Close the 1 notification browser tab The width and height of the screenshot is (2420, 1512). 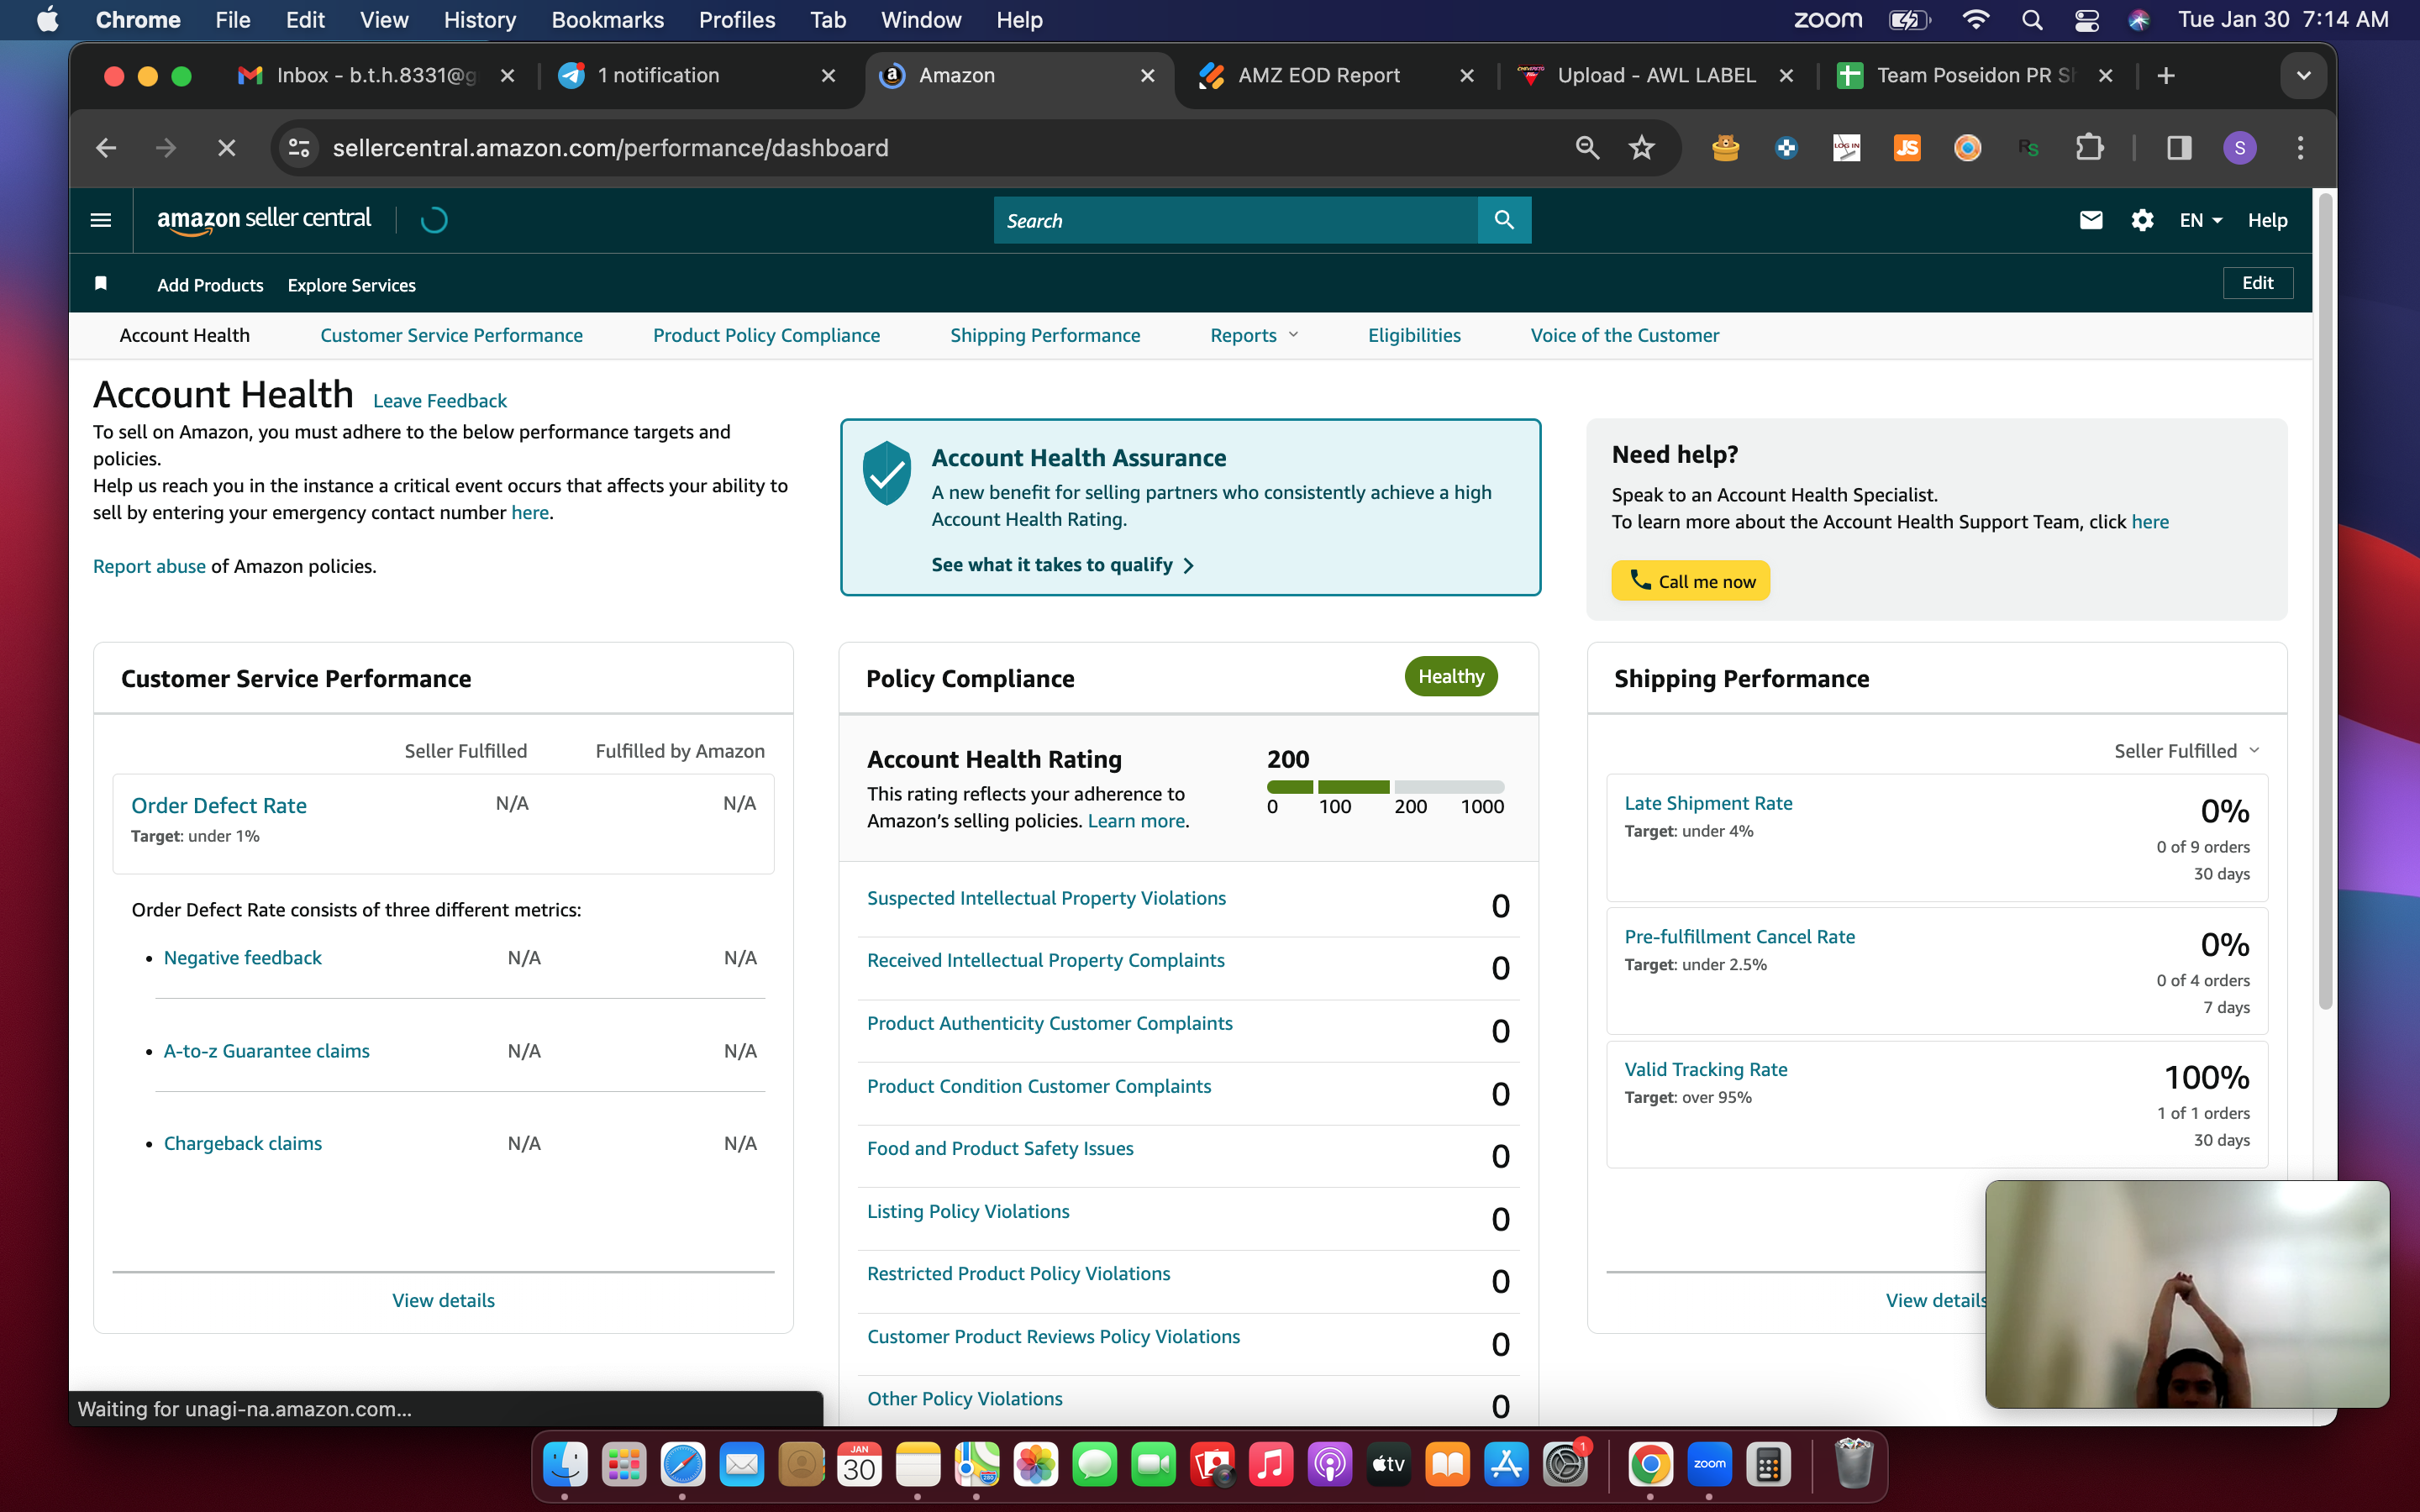pyautogui.click(x=828, y=76)
